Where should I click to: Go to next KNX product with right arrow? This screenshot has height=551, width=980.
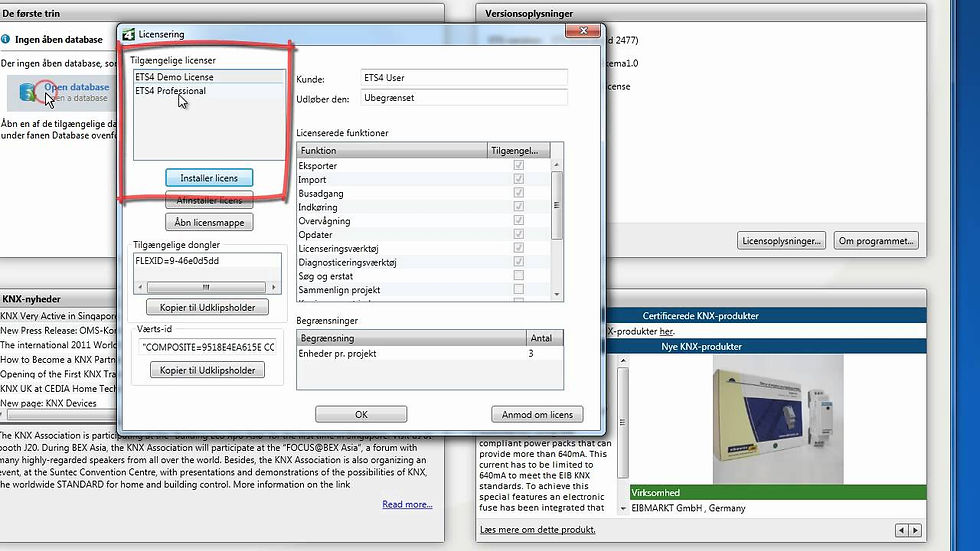pos(915,530)
